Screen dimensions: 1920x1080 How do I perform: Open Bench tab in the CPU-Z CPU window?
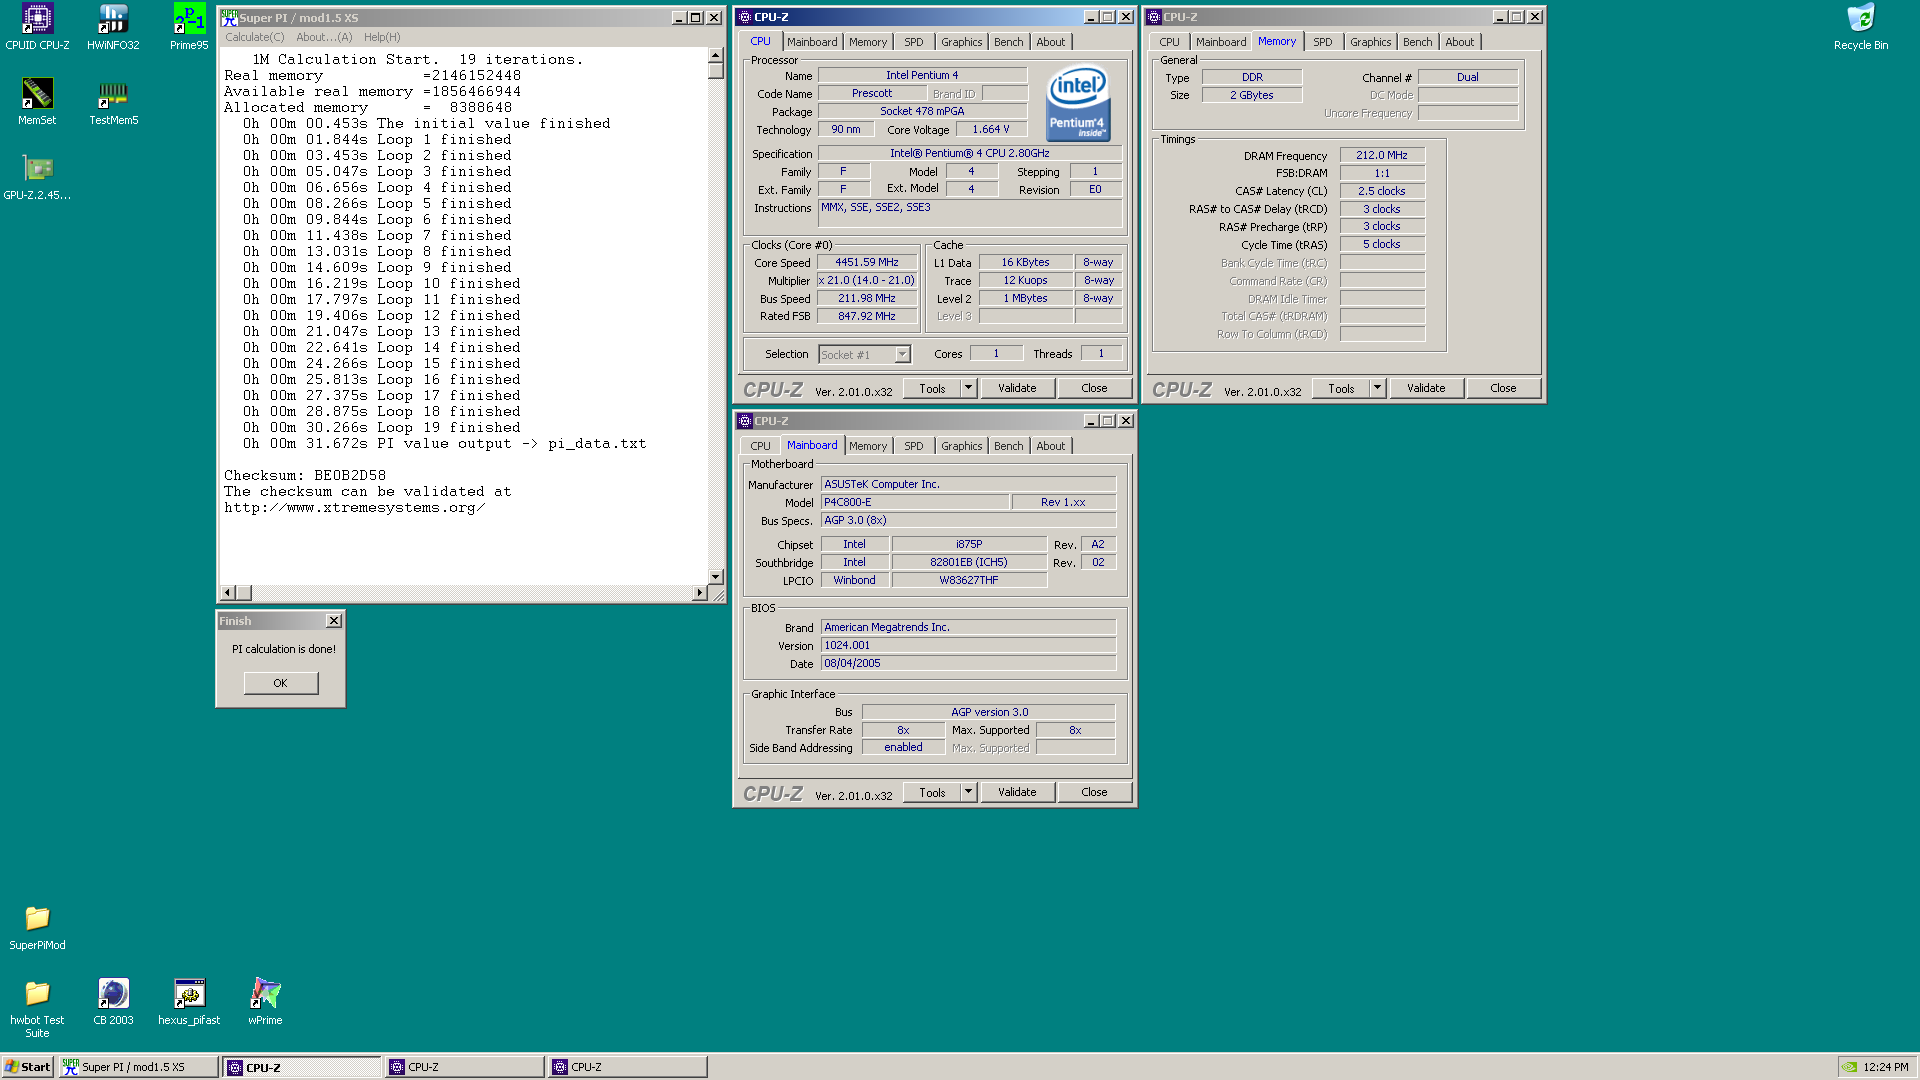(x=1009, y=42)
